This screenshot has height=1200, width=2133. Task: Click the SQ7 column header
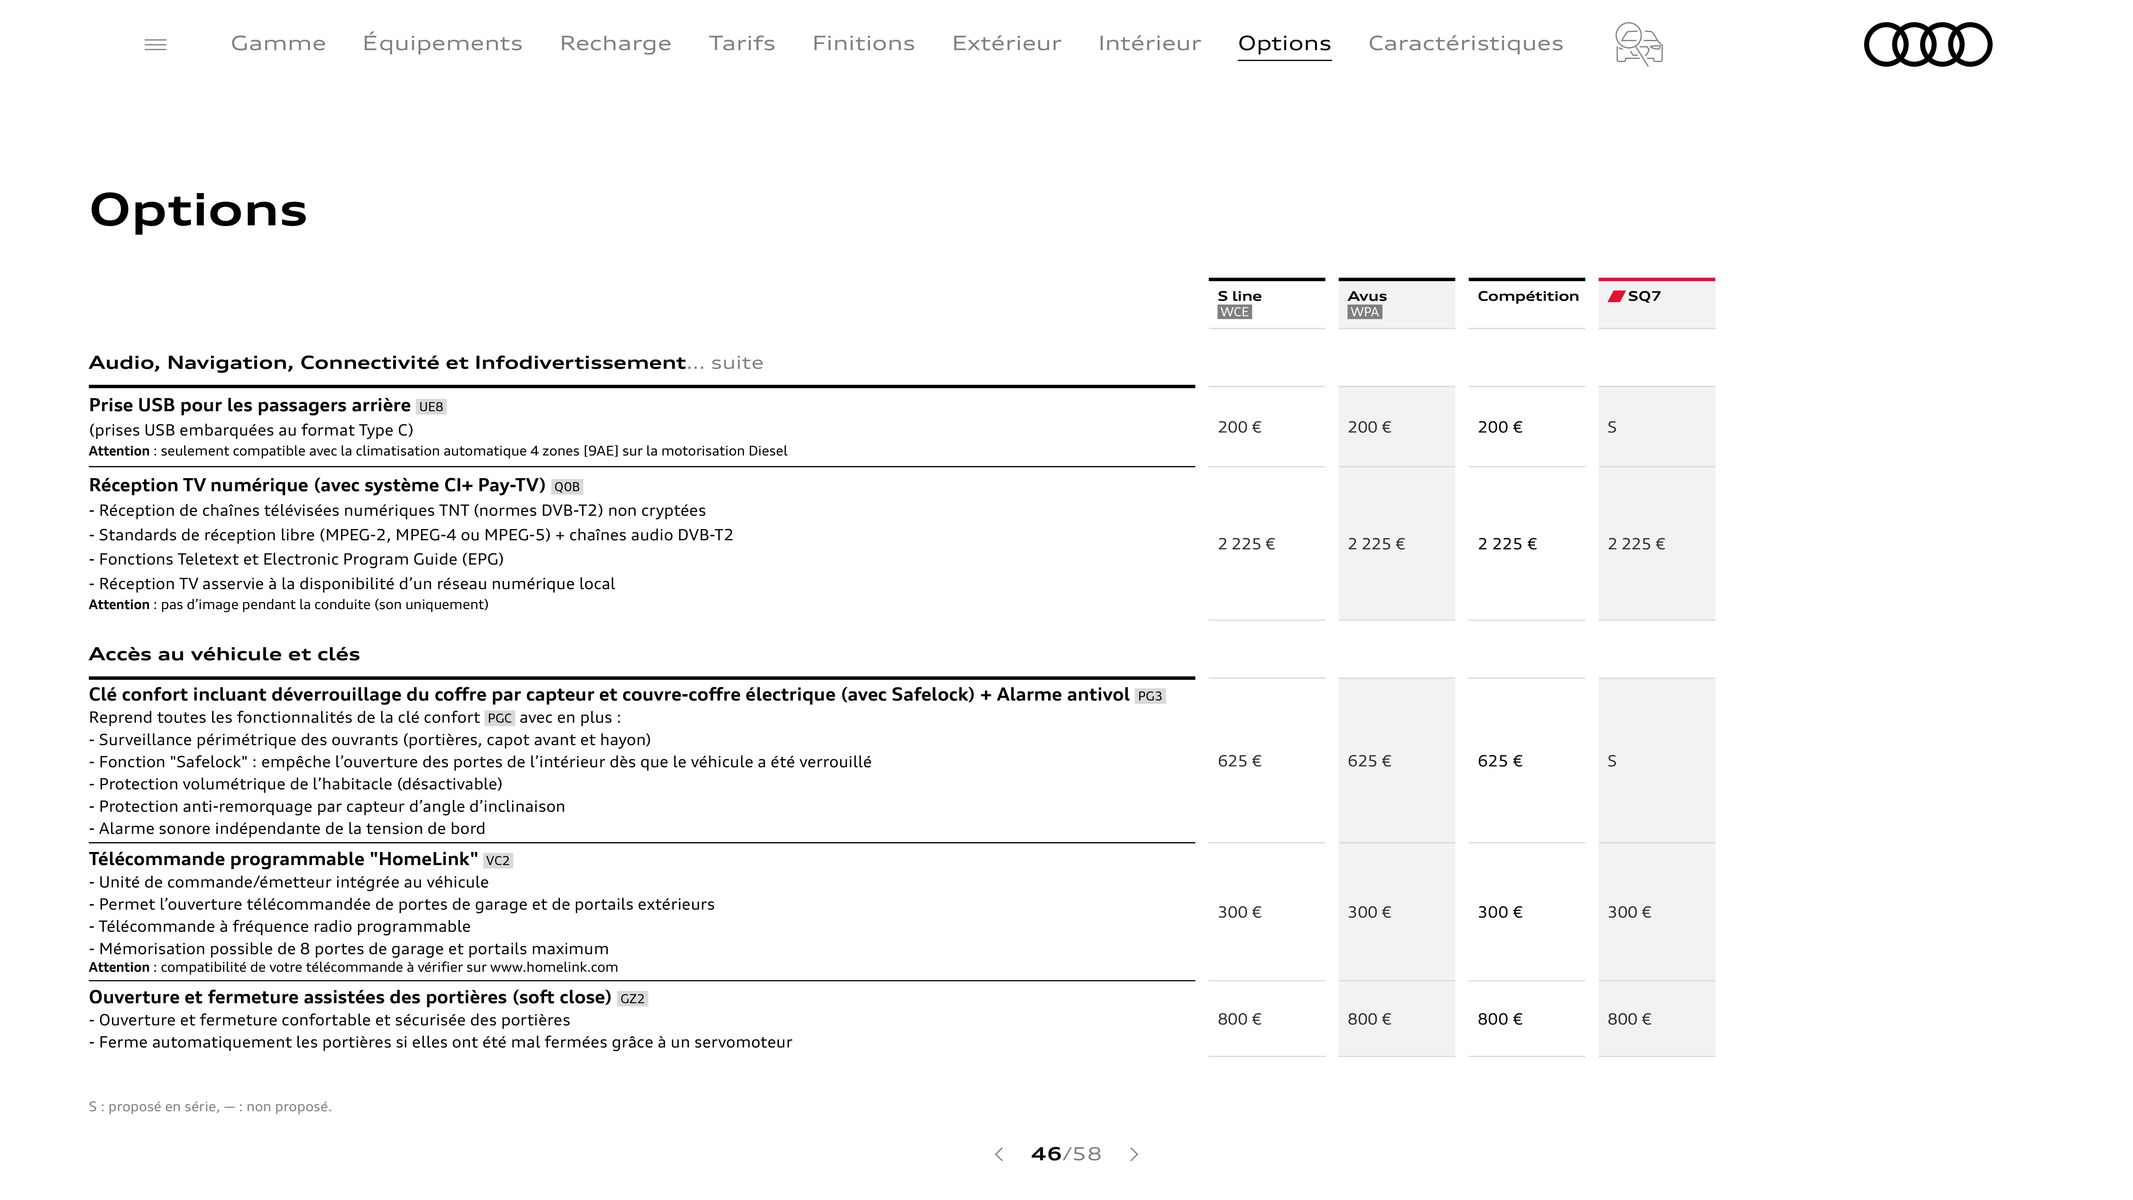click(x=1656, y=303)
